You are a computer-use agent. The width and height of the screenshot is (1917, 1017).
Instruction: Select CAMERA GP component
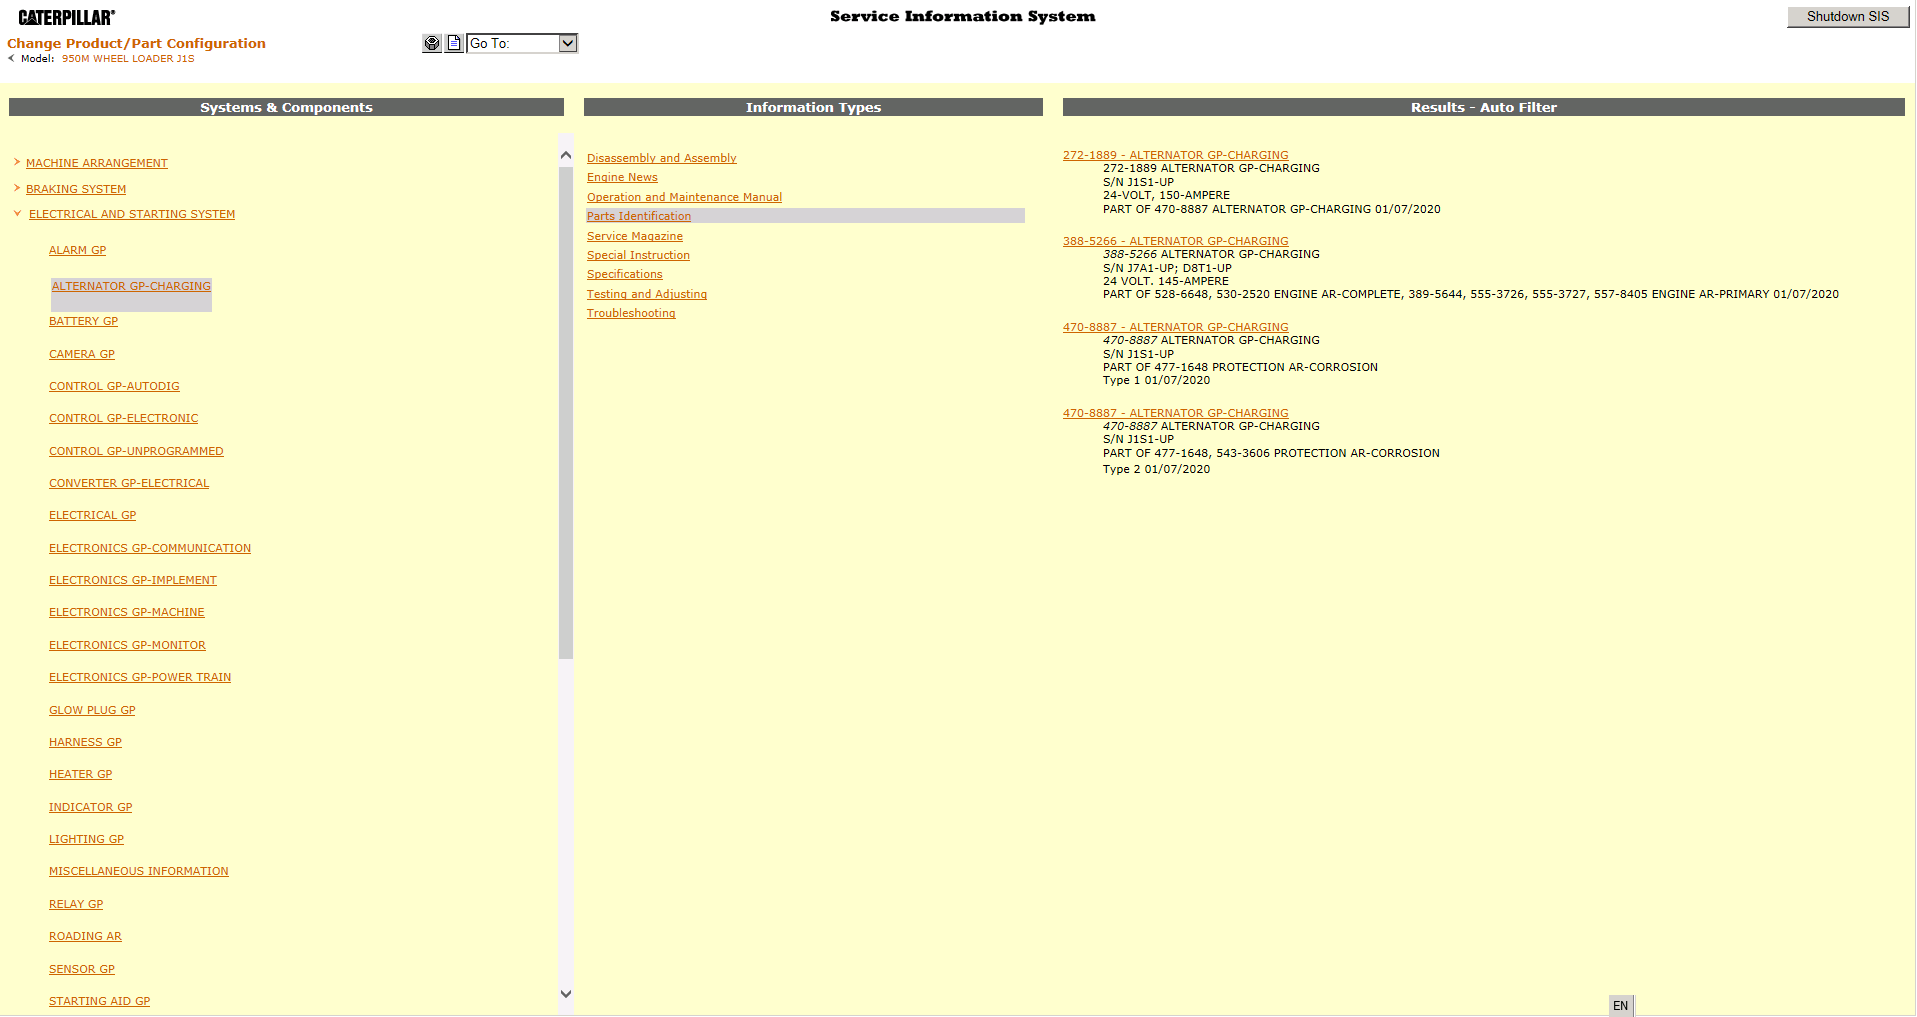82,354
